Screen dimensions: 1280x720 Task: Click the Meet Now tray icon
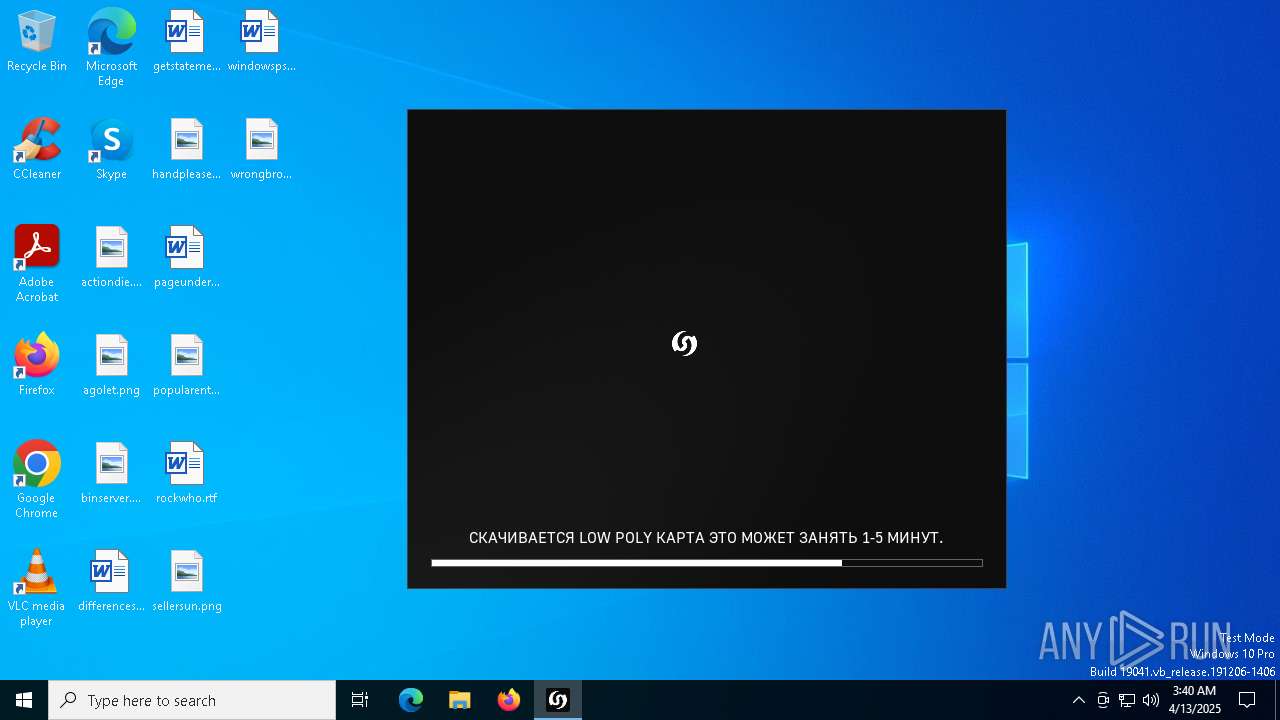1103,700
